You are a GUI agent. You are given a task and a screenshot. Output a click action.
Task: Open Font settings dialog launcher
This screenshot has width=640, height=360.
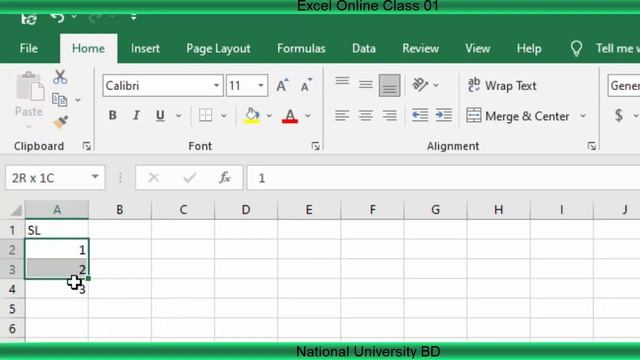point(315,146)
